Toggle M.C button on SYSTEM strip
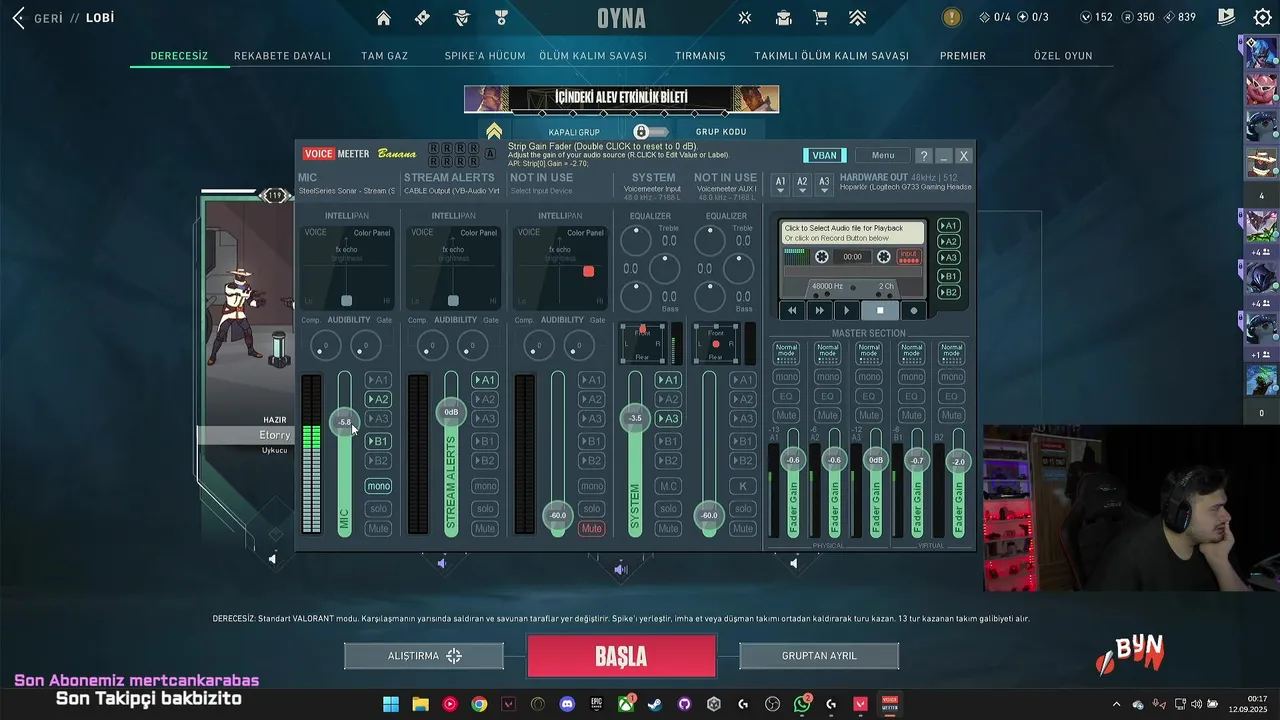This screenshot has width=1280, height=720. tap(668, 486)
